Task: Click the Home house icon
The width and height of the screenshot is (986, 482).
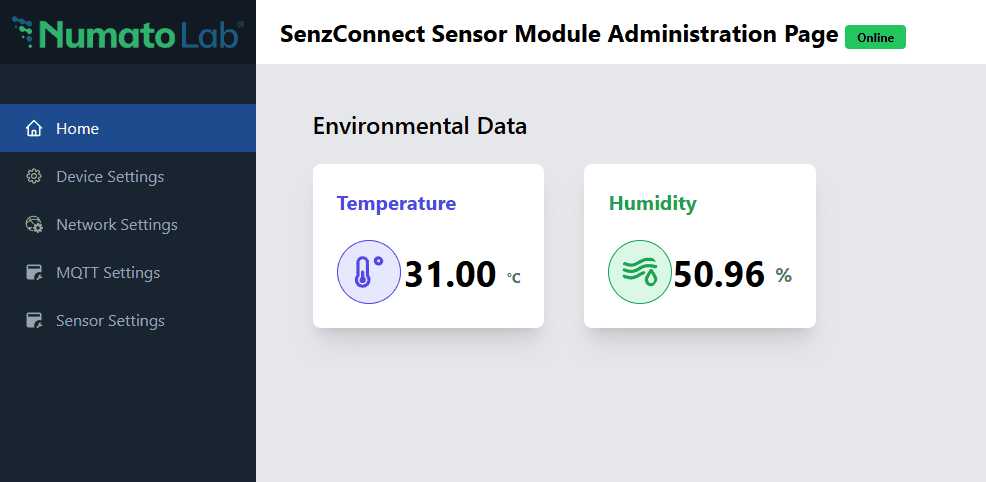Action: (x=34, y=129)
